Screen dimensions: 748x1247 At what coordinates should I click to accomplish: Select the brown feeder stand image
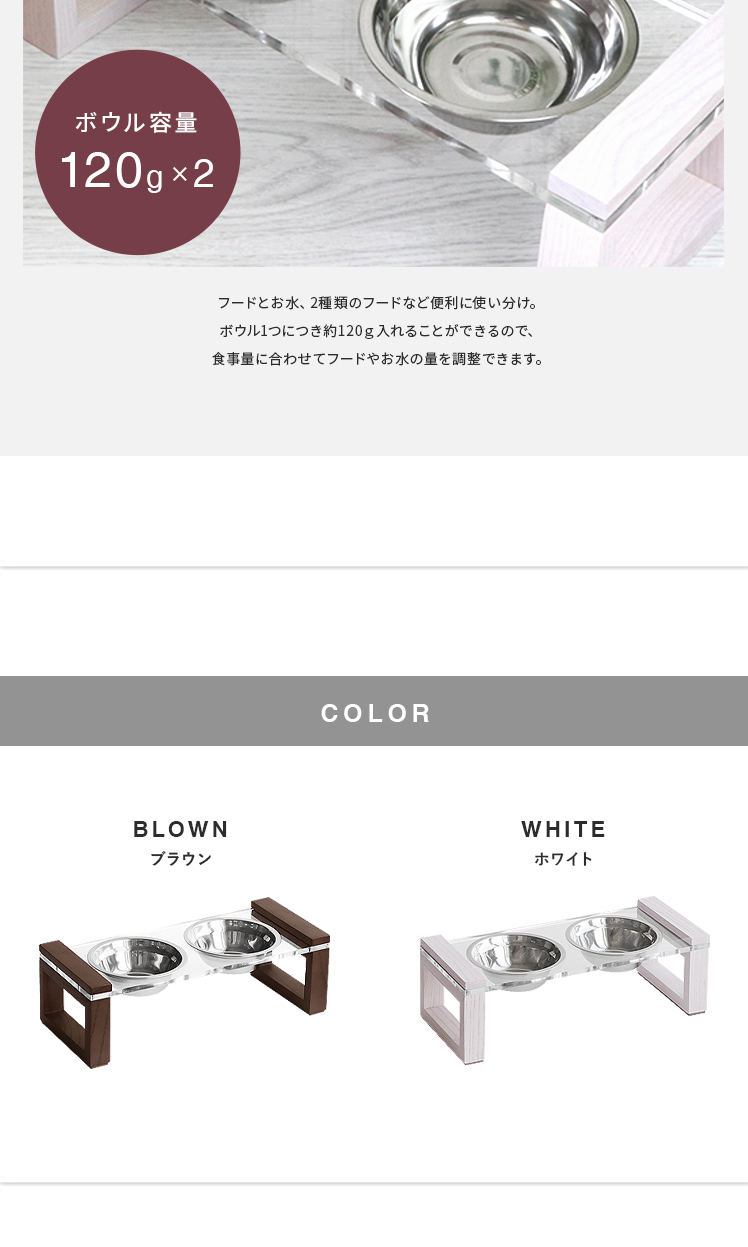(x=185, y=982)
